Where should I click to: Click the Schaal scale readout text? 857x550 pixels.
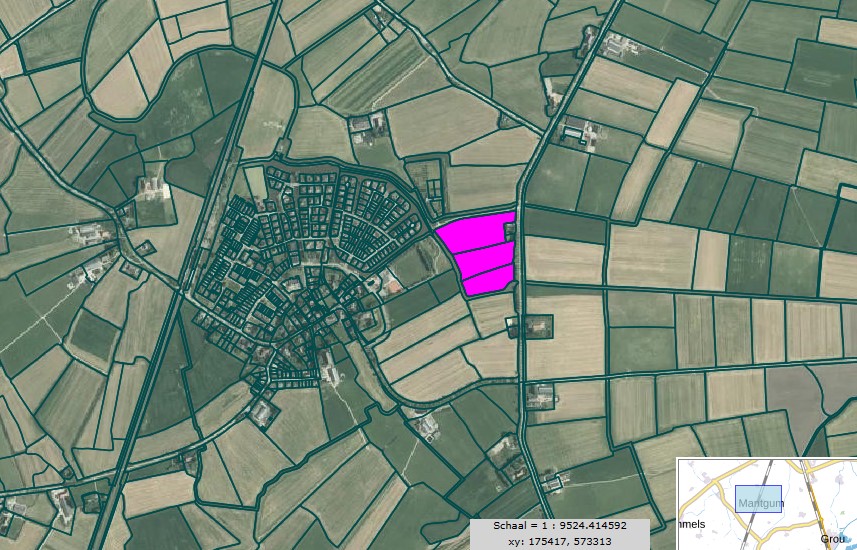(x=559, y=525)
